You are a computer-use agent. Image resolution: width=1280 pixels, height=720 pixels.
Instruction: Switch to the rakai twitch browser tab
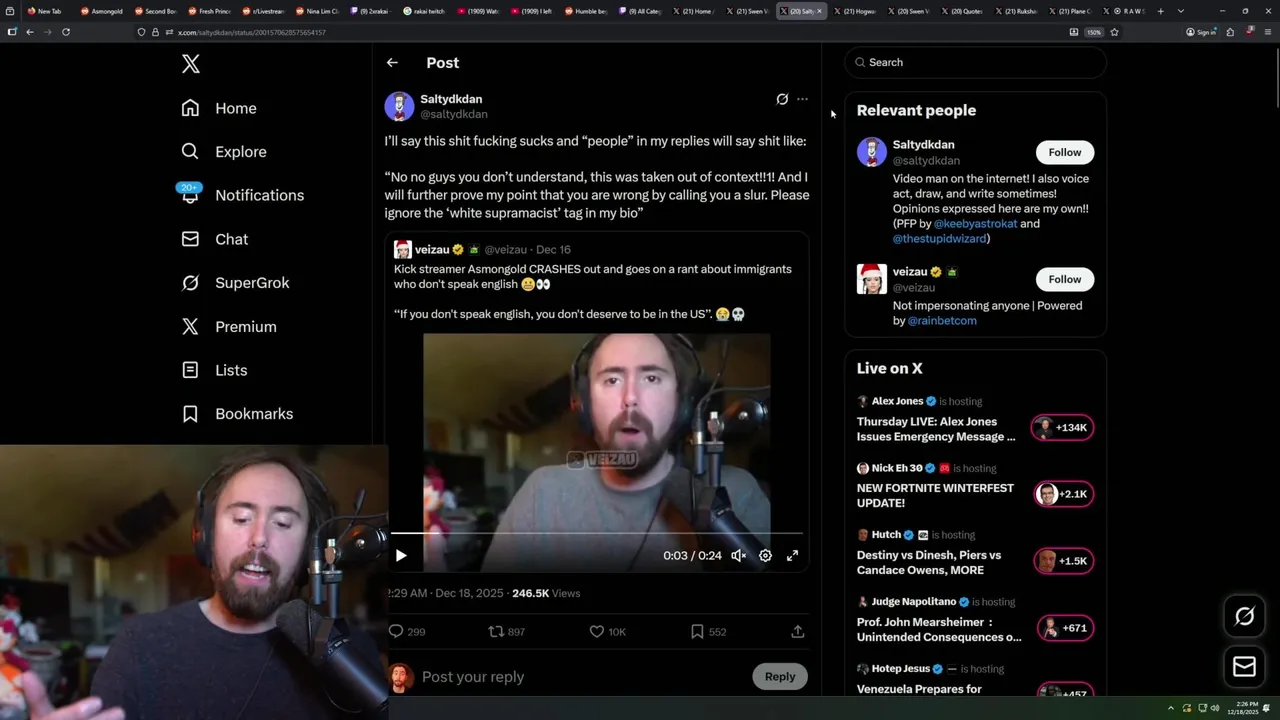pos(425,11)
